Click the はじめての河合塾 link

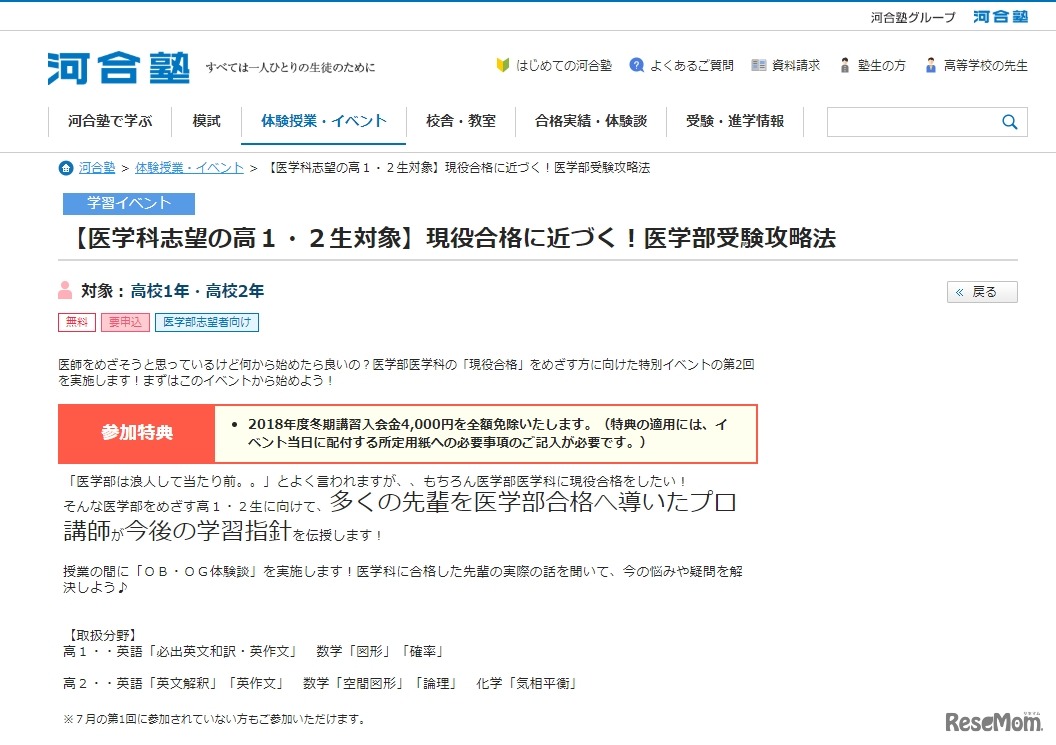coord(564,65)
